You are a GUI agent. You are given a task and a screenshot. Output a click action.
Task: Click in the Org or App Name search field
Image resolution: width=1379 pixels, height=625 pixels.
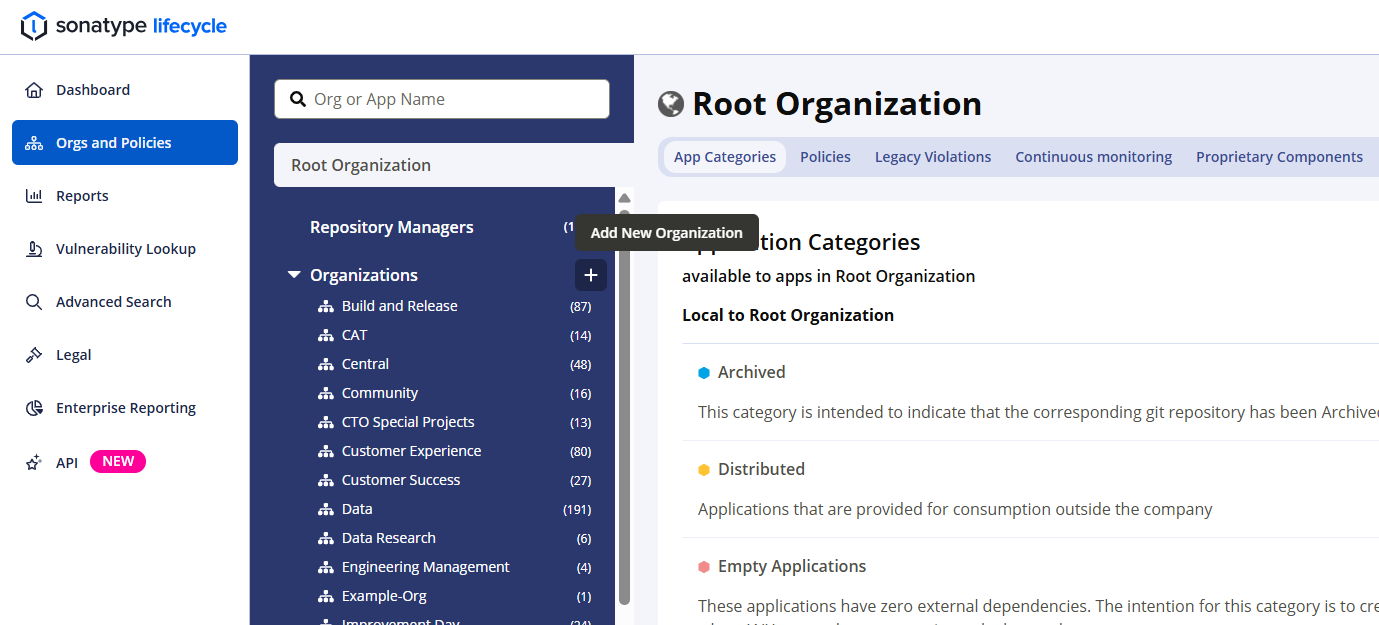442,99
